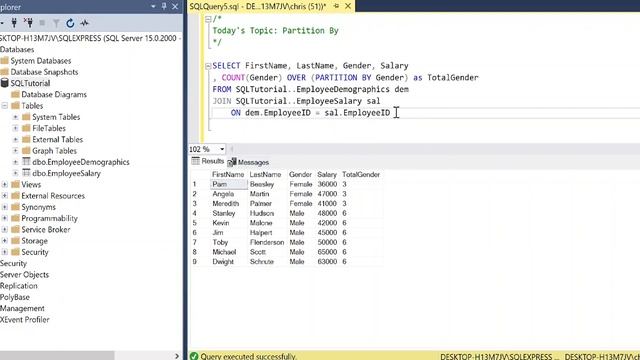Expand the Service Broker node
The image size is (640, 360).
(x=4, y=229)
